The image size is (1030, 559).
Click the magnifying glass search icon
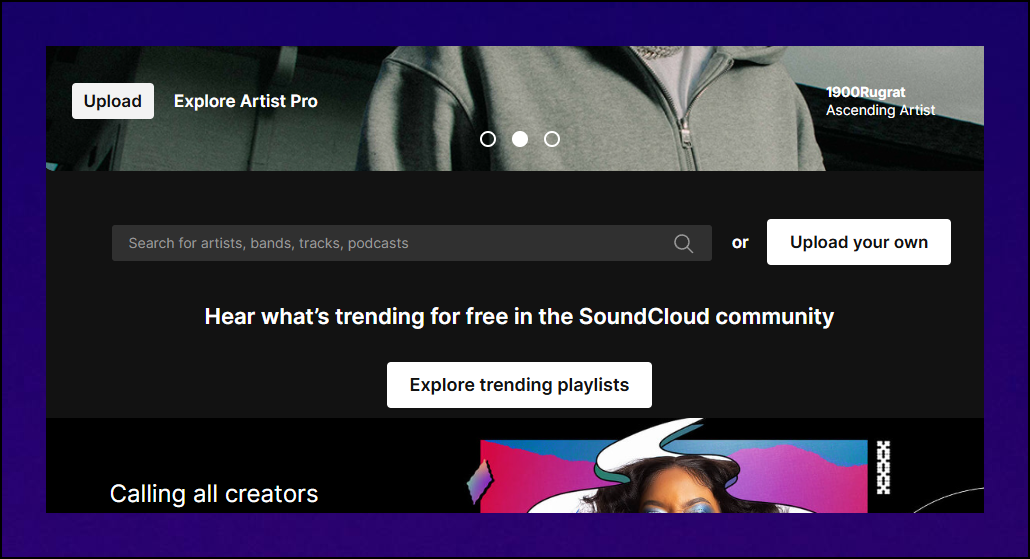point(683,243)
